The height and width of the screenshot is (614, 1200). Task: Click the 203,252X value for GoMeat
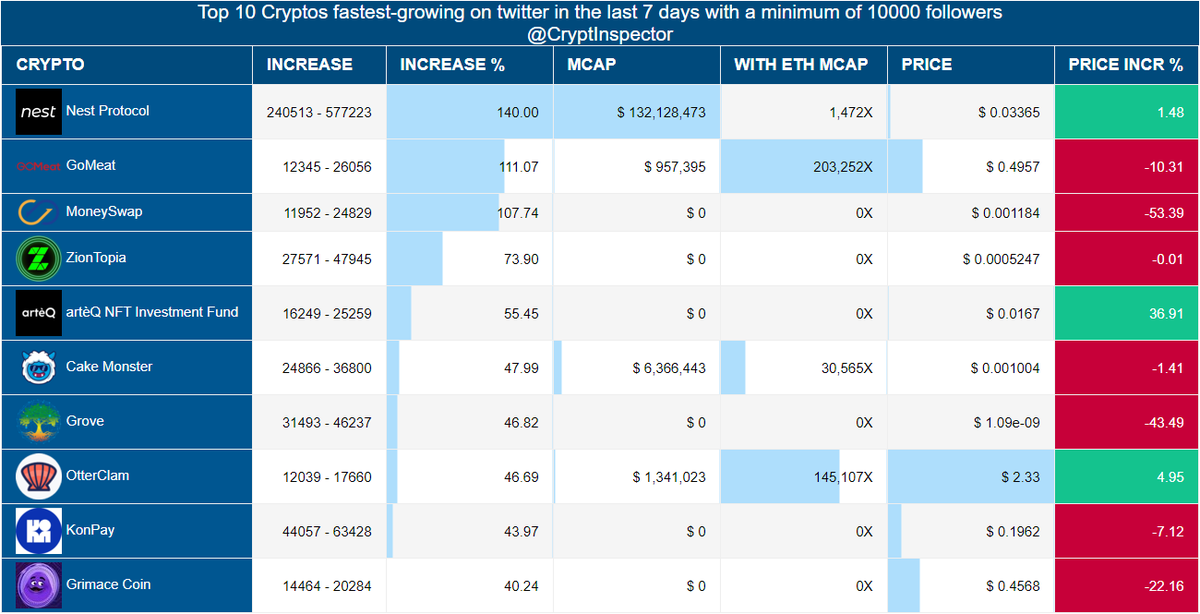(804, 167)
